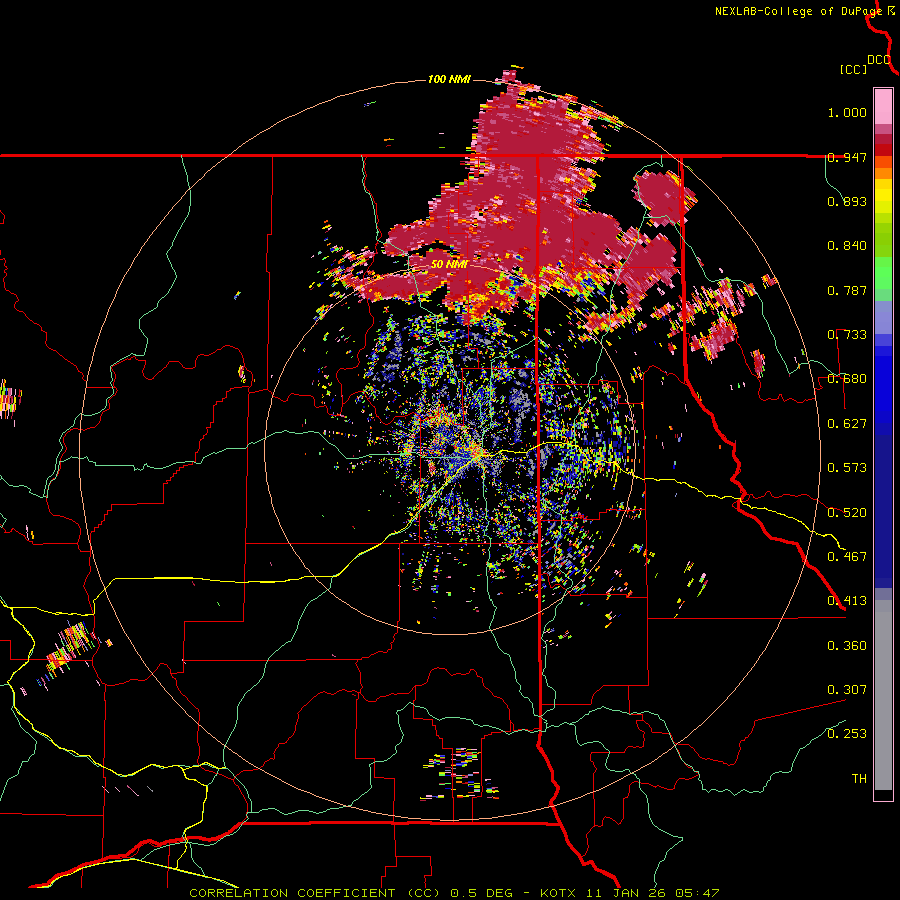900x900 pixels.
Task: Click the 1.000 colorbar value
Action: [x=847, y=112]
